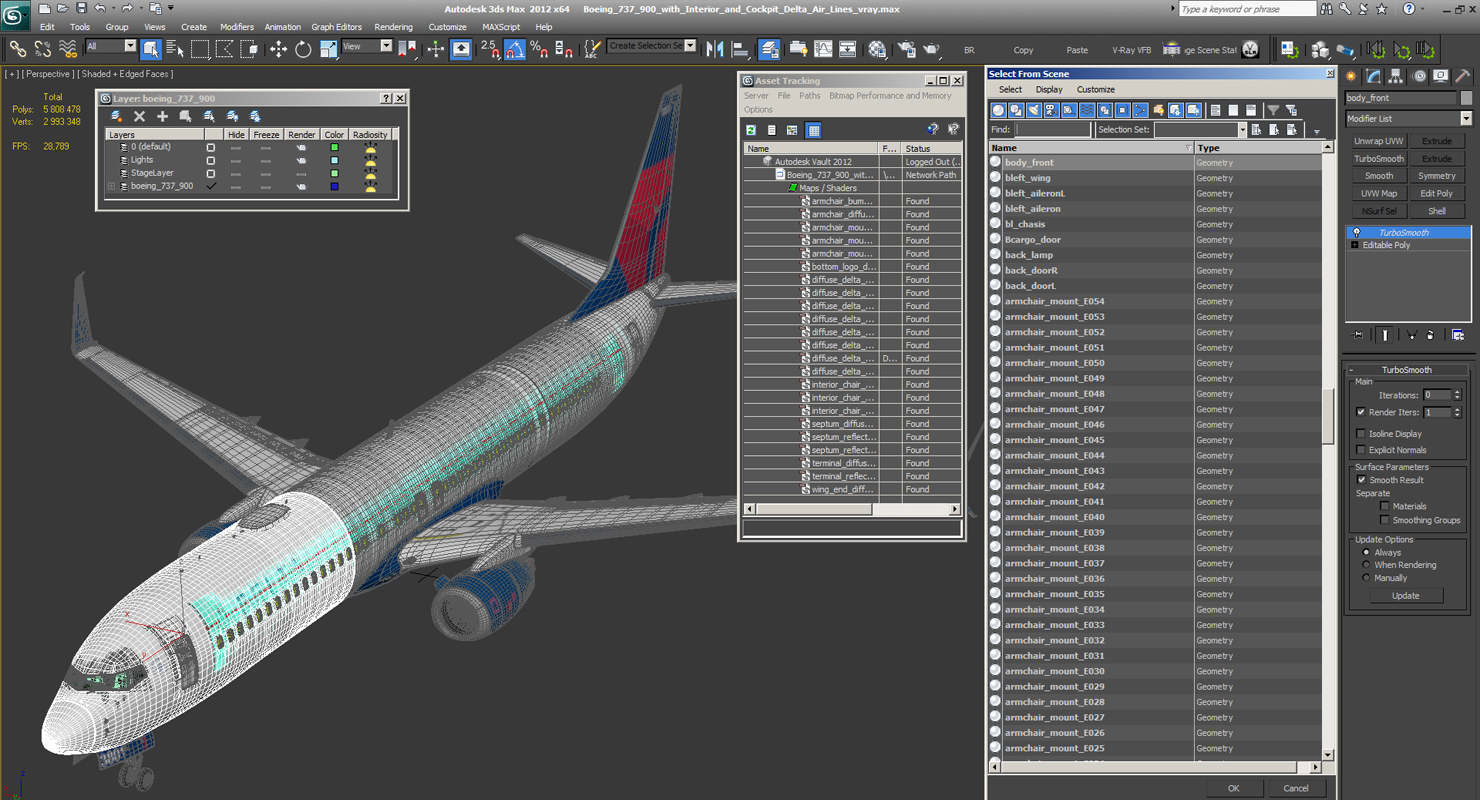Click the body_front object color swatch
This screenshot has height=800, width=1480.
click(x=1466, y=98)
